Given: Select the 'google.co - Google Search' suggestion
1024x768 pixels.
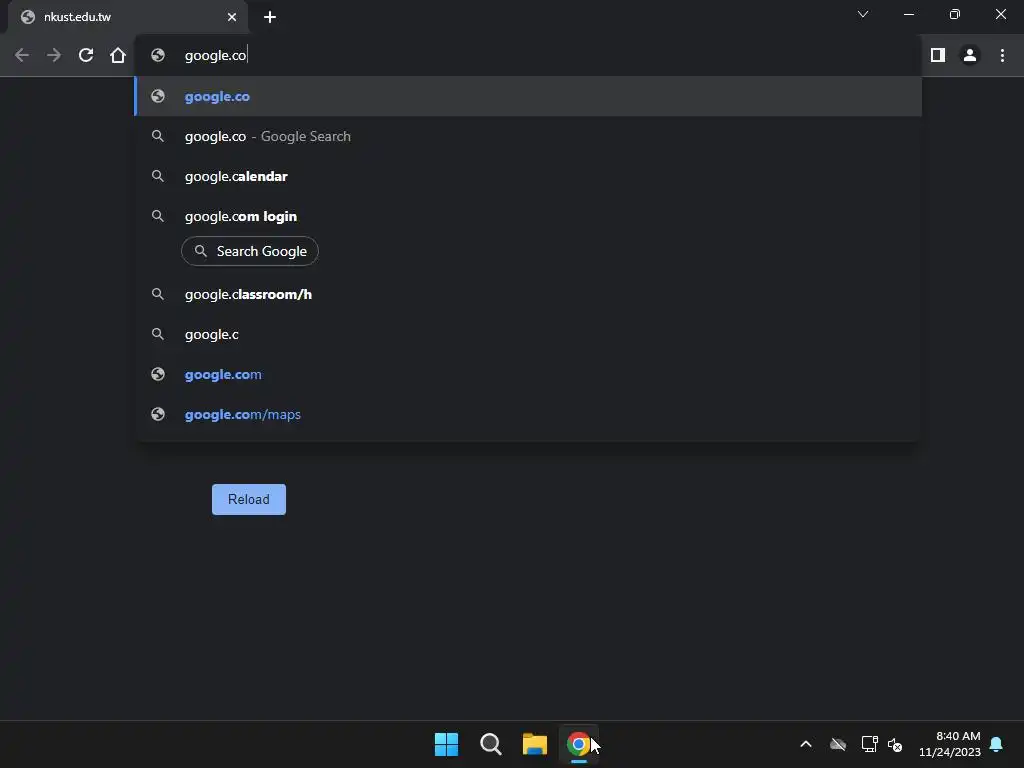Looking at the screenshot, I should point(528,136).
